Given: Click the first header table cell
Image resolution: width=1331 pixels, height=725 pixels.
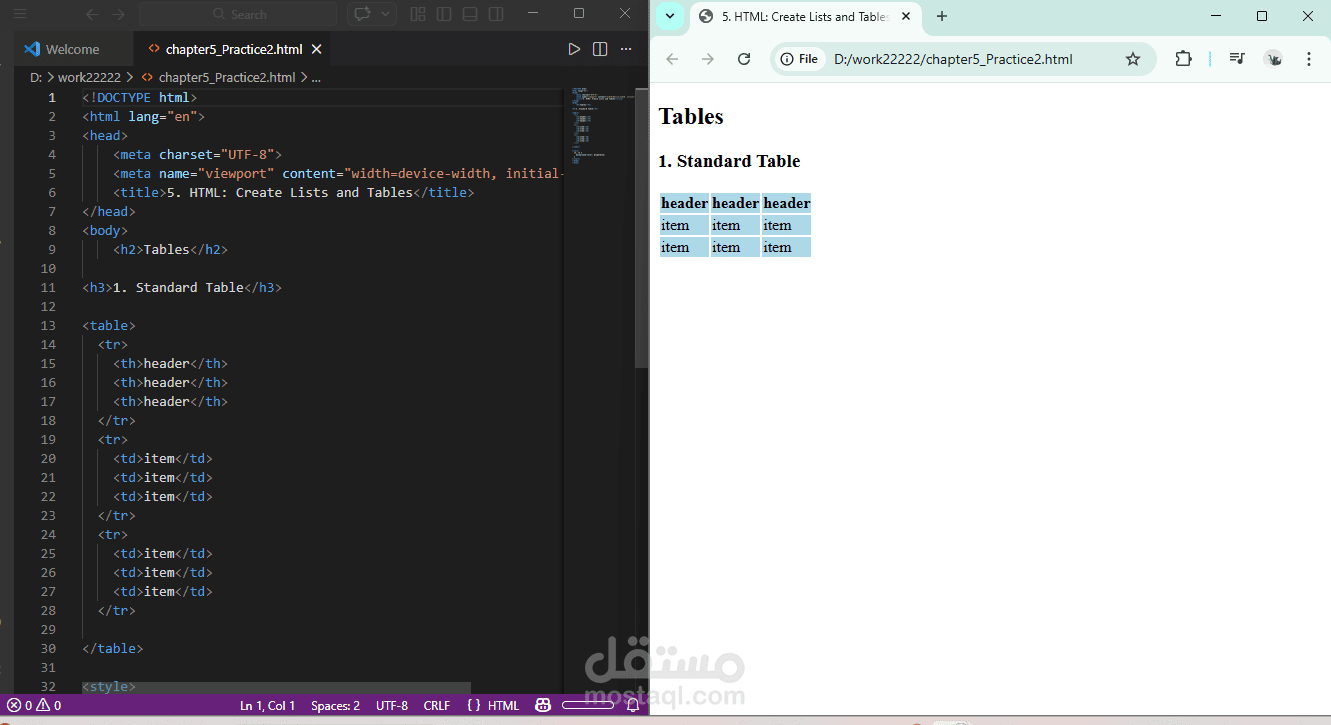Looking at the screenshot, I should tap(685, 203).
